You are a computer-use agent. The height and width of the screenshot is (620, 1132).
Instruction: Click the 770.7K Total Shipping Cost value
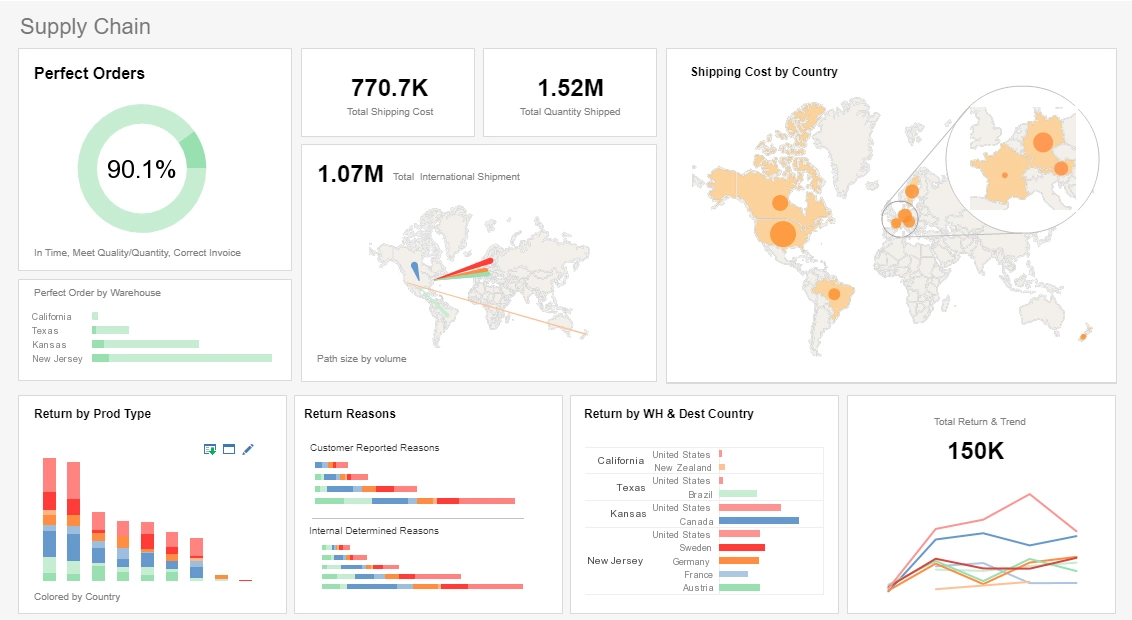point(390,88)
